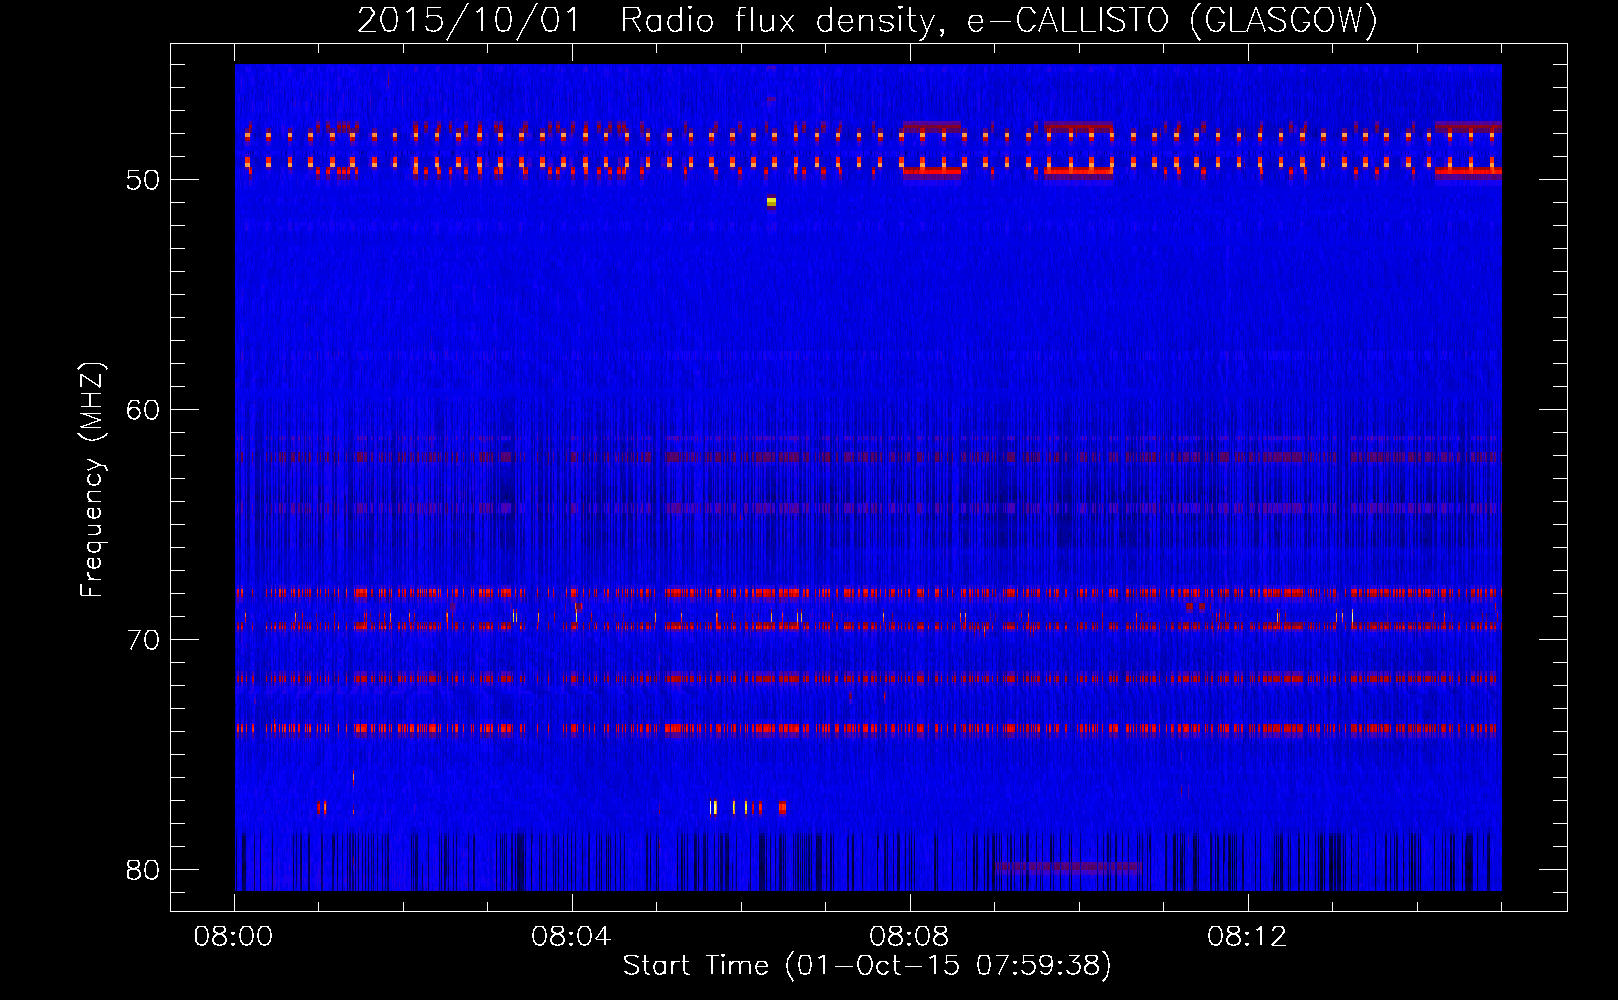Click the 70 MHz frequency tick label
The width and height of the screenshot is (1618, 1000).
[143, 640]
